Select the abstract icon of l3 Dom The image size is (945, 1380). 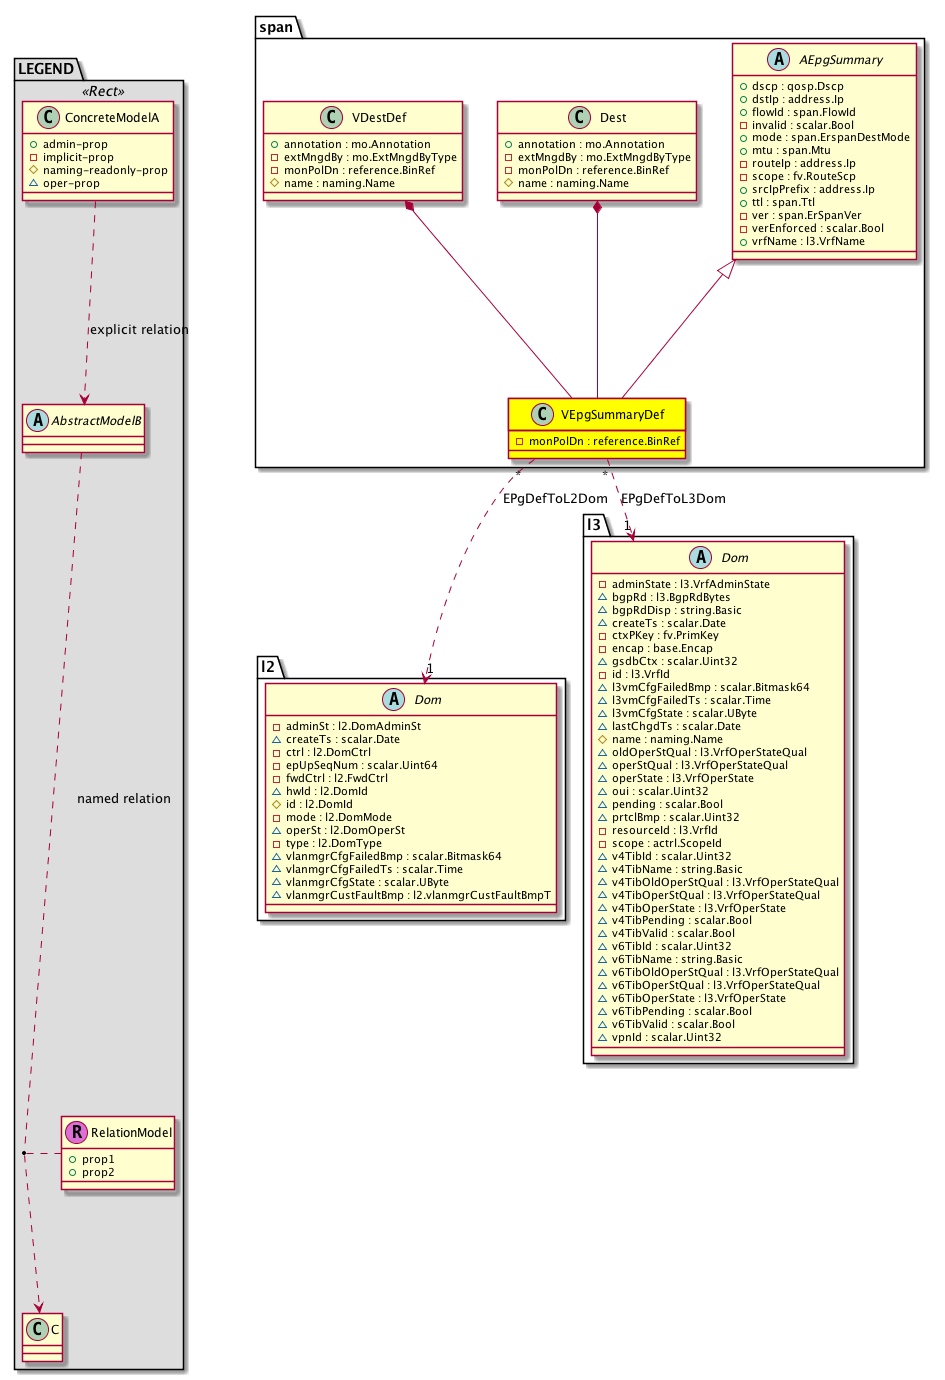pyautogui.click(x=700, y=557)
